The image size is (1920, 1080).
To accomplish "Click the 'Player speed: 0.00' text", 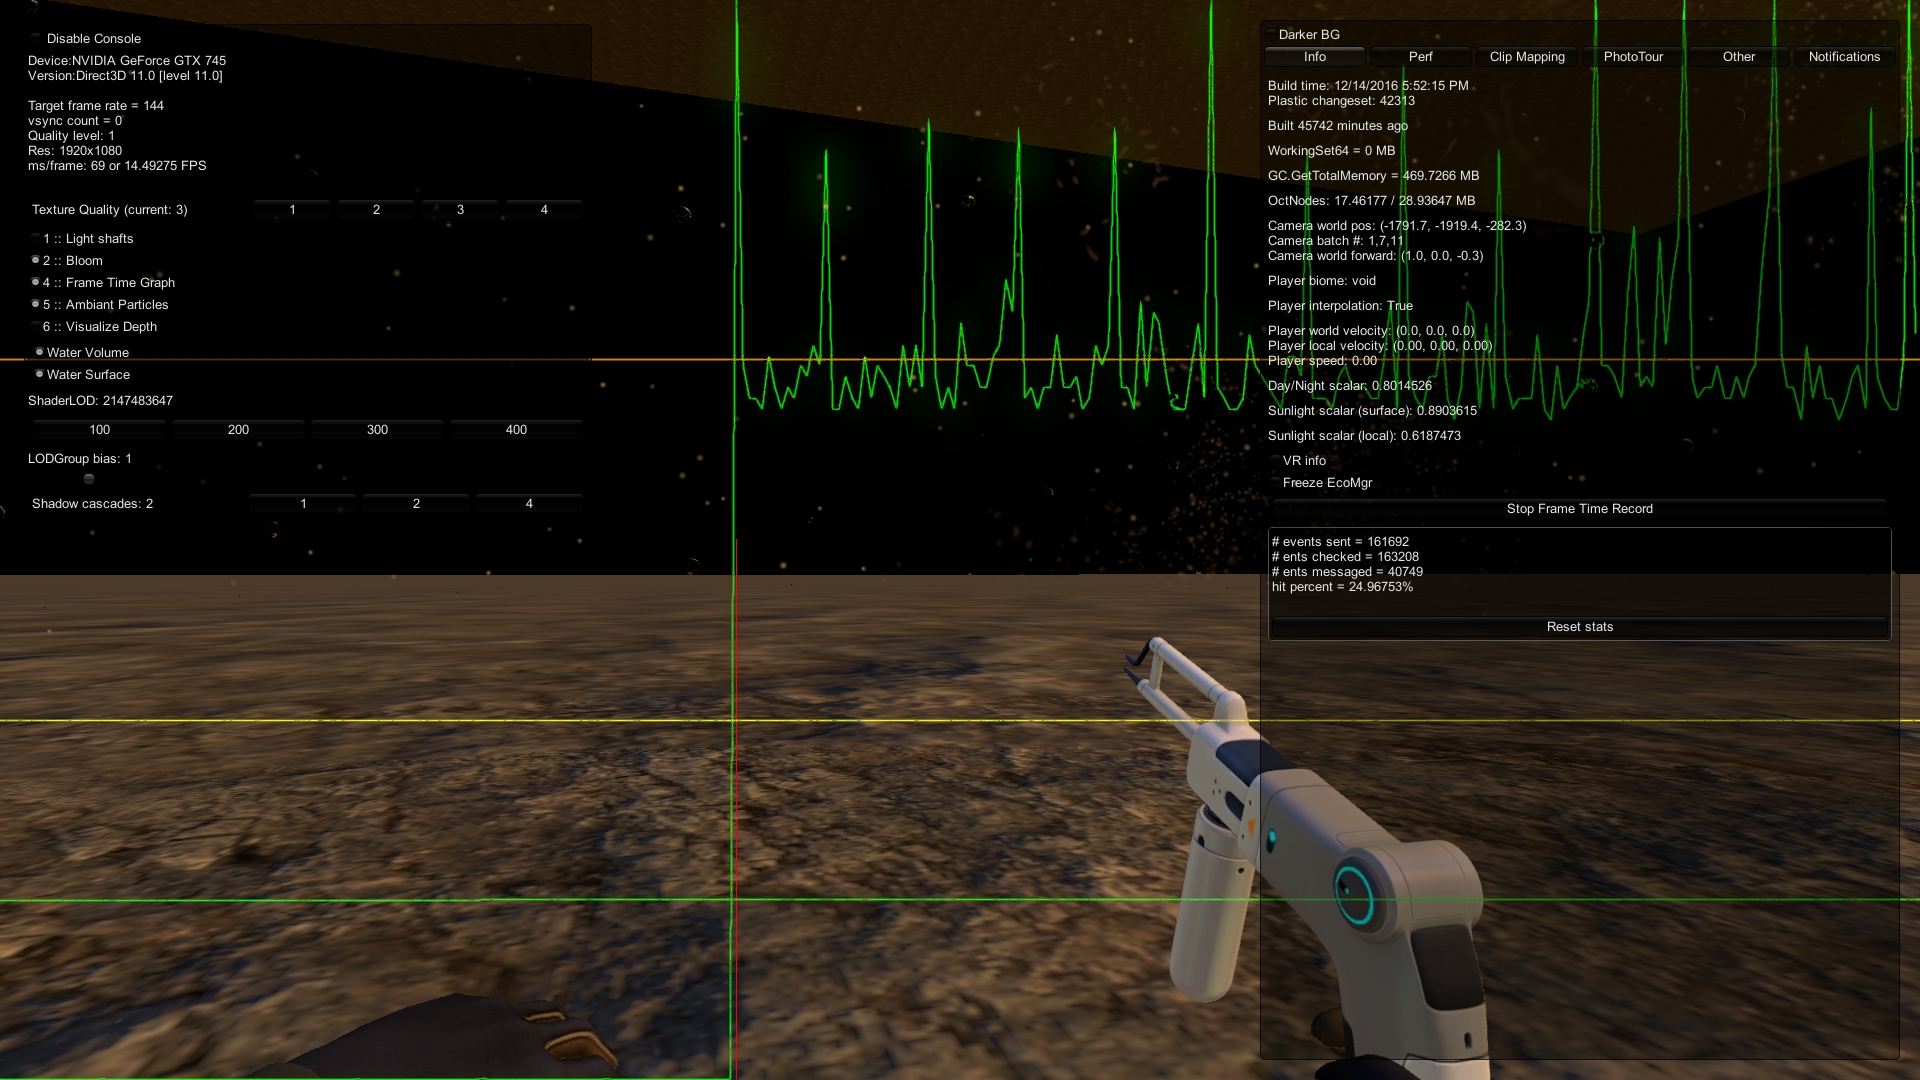I will [x=1322, y=360].
